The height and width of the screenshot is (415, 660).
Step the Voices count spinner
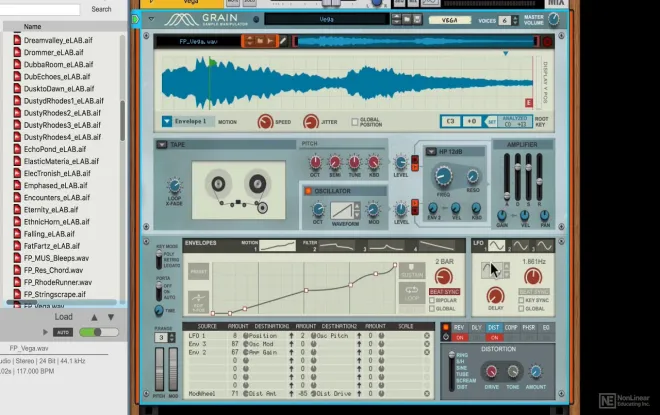tap(515, 20)
